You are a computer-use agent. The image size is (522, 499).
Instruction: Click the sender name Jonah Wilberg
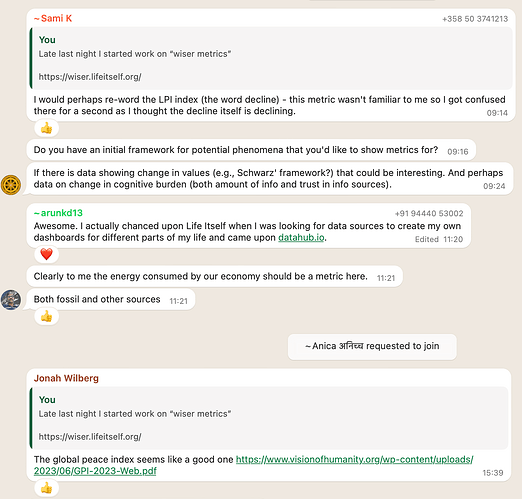click(x=66, y=378)
